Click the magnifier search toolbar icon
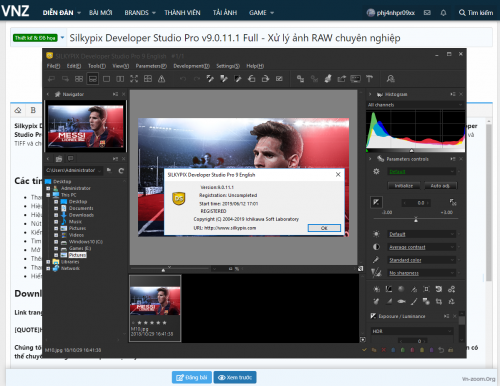 390,79
